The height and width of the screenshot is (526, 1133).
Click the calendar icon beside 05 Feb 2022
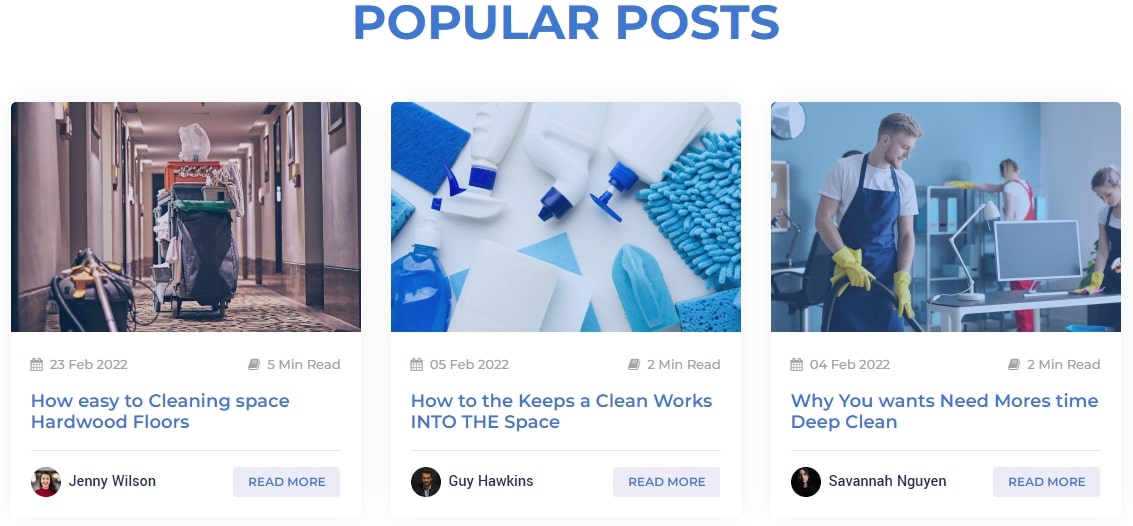tap(417, 364)
